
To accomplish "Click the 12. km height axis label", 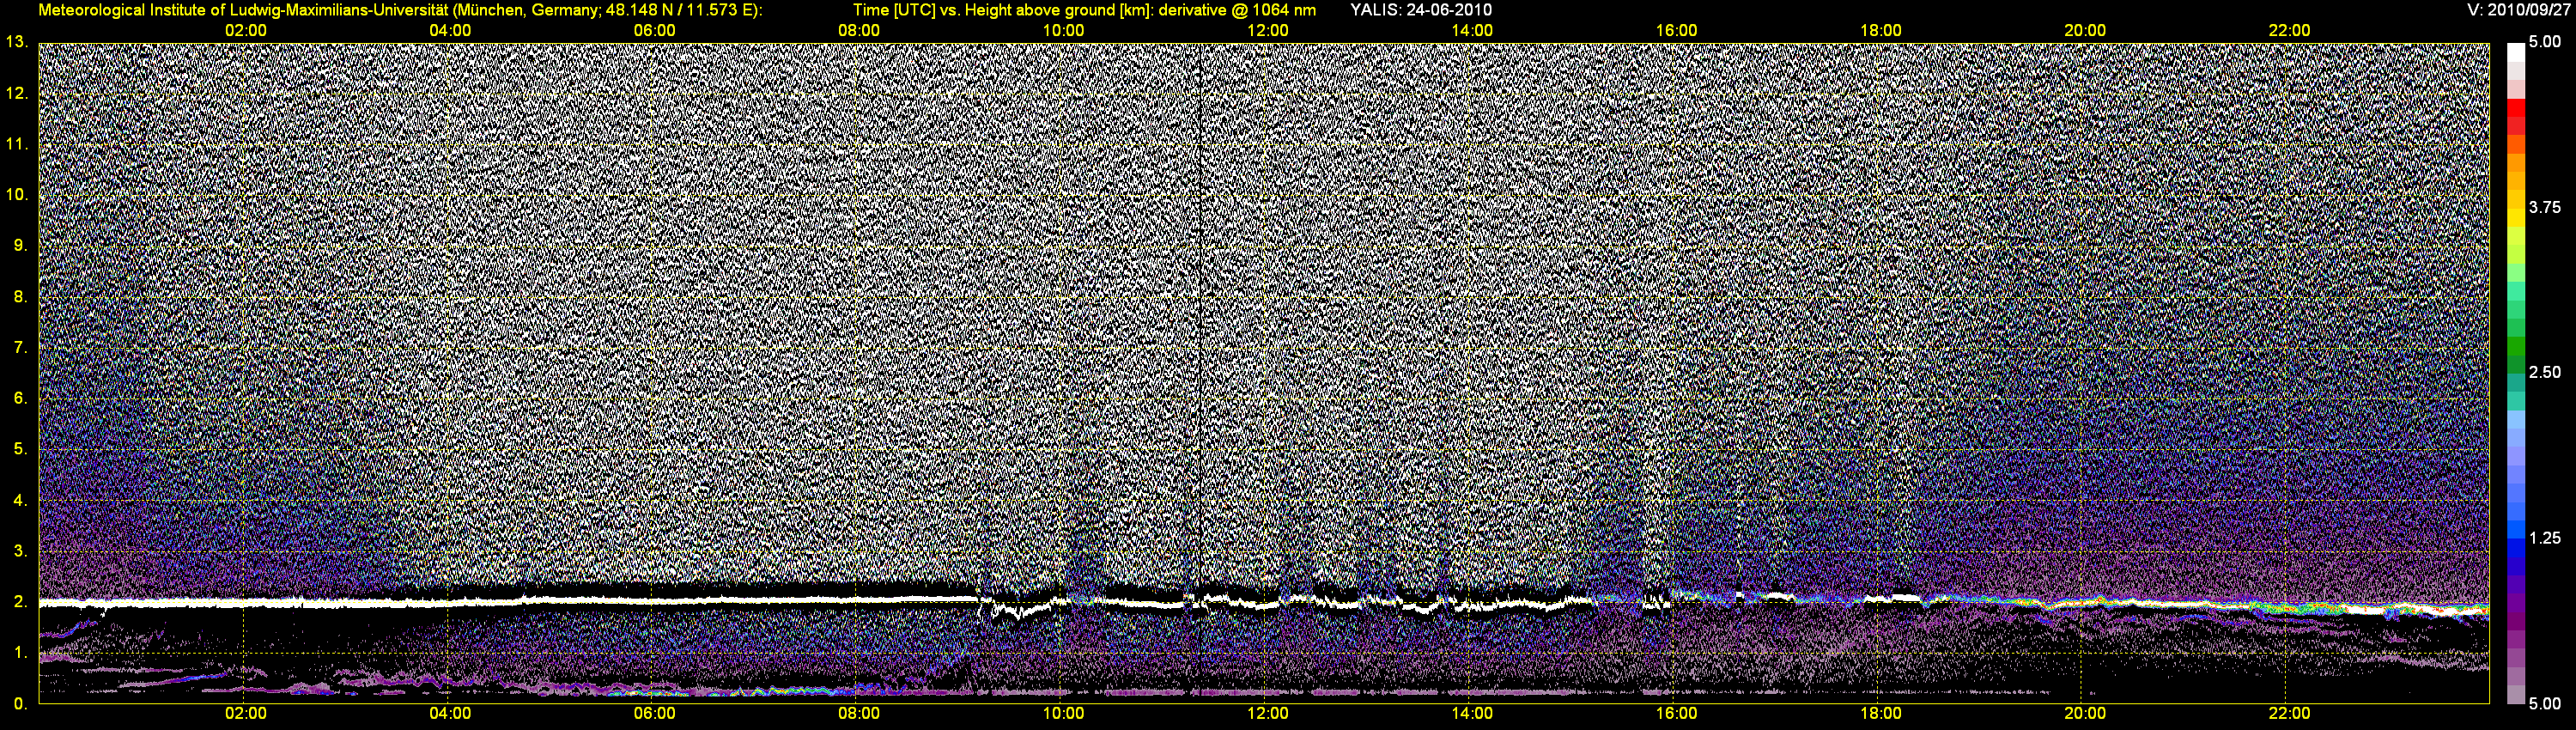I will pyautogui.click(x=16, y=93).
